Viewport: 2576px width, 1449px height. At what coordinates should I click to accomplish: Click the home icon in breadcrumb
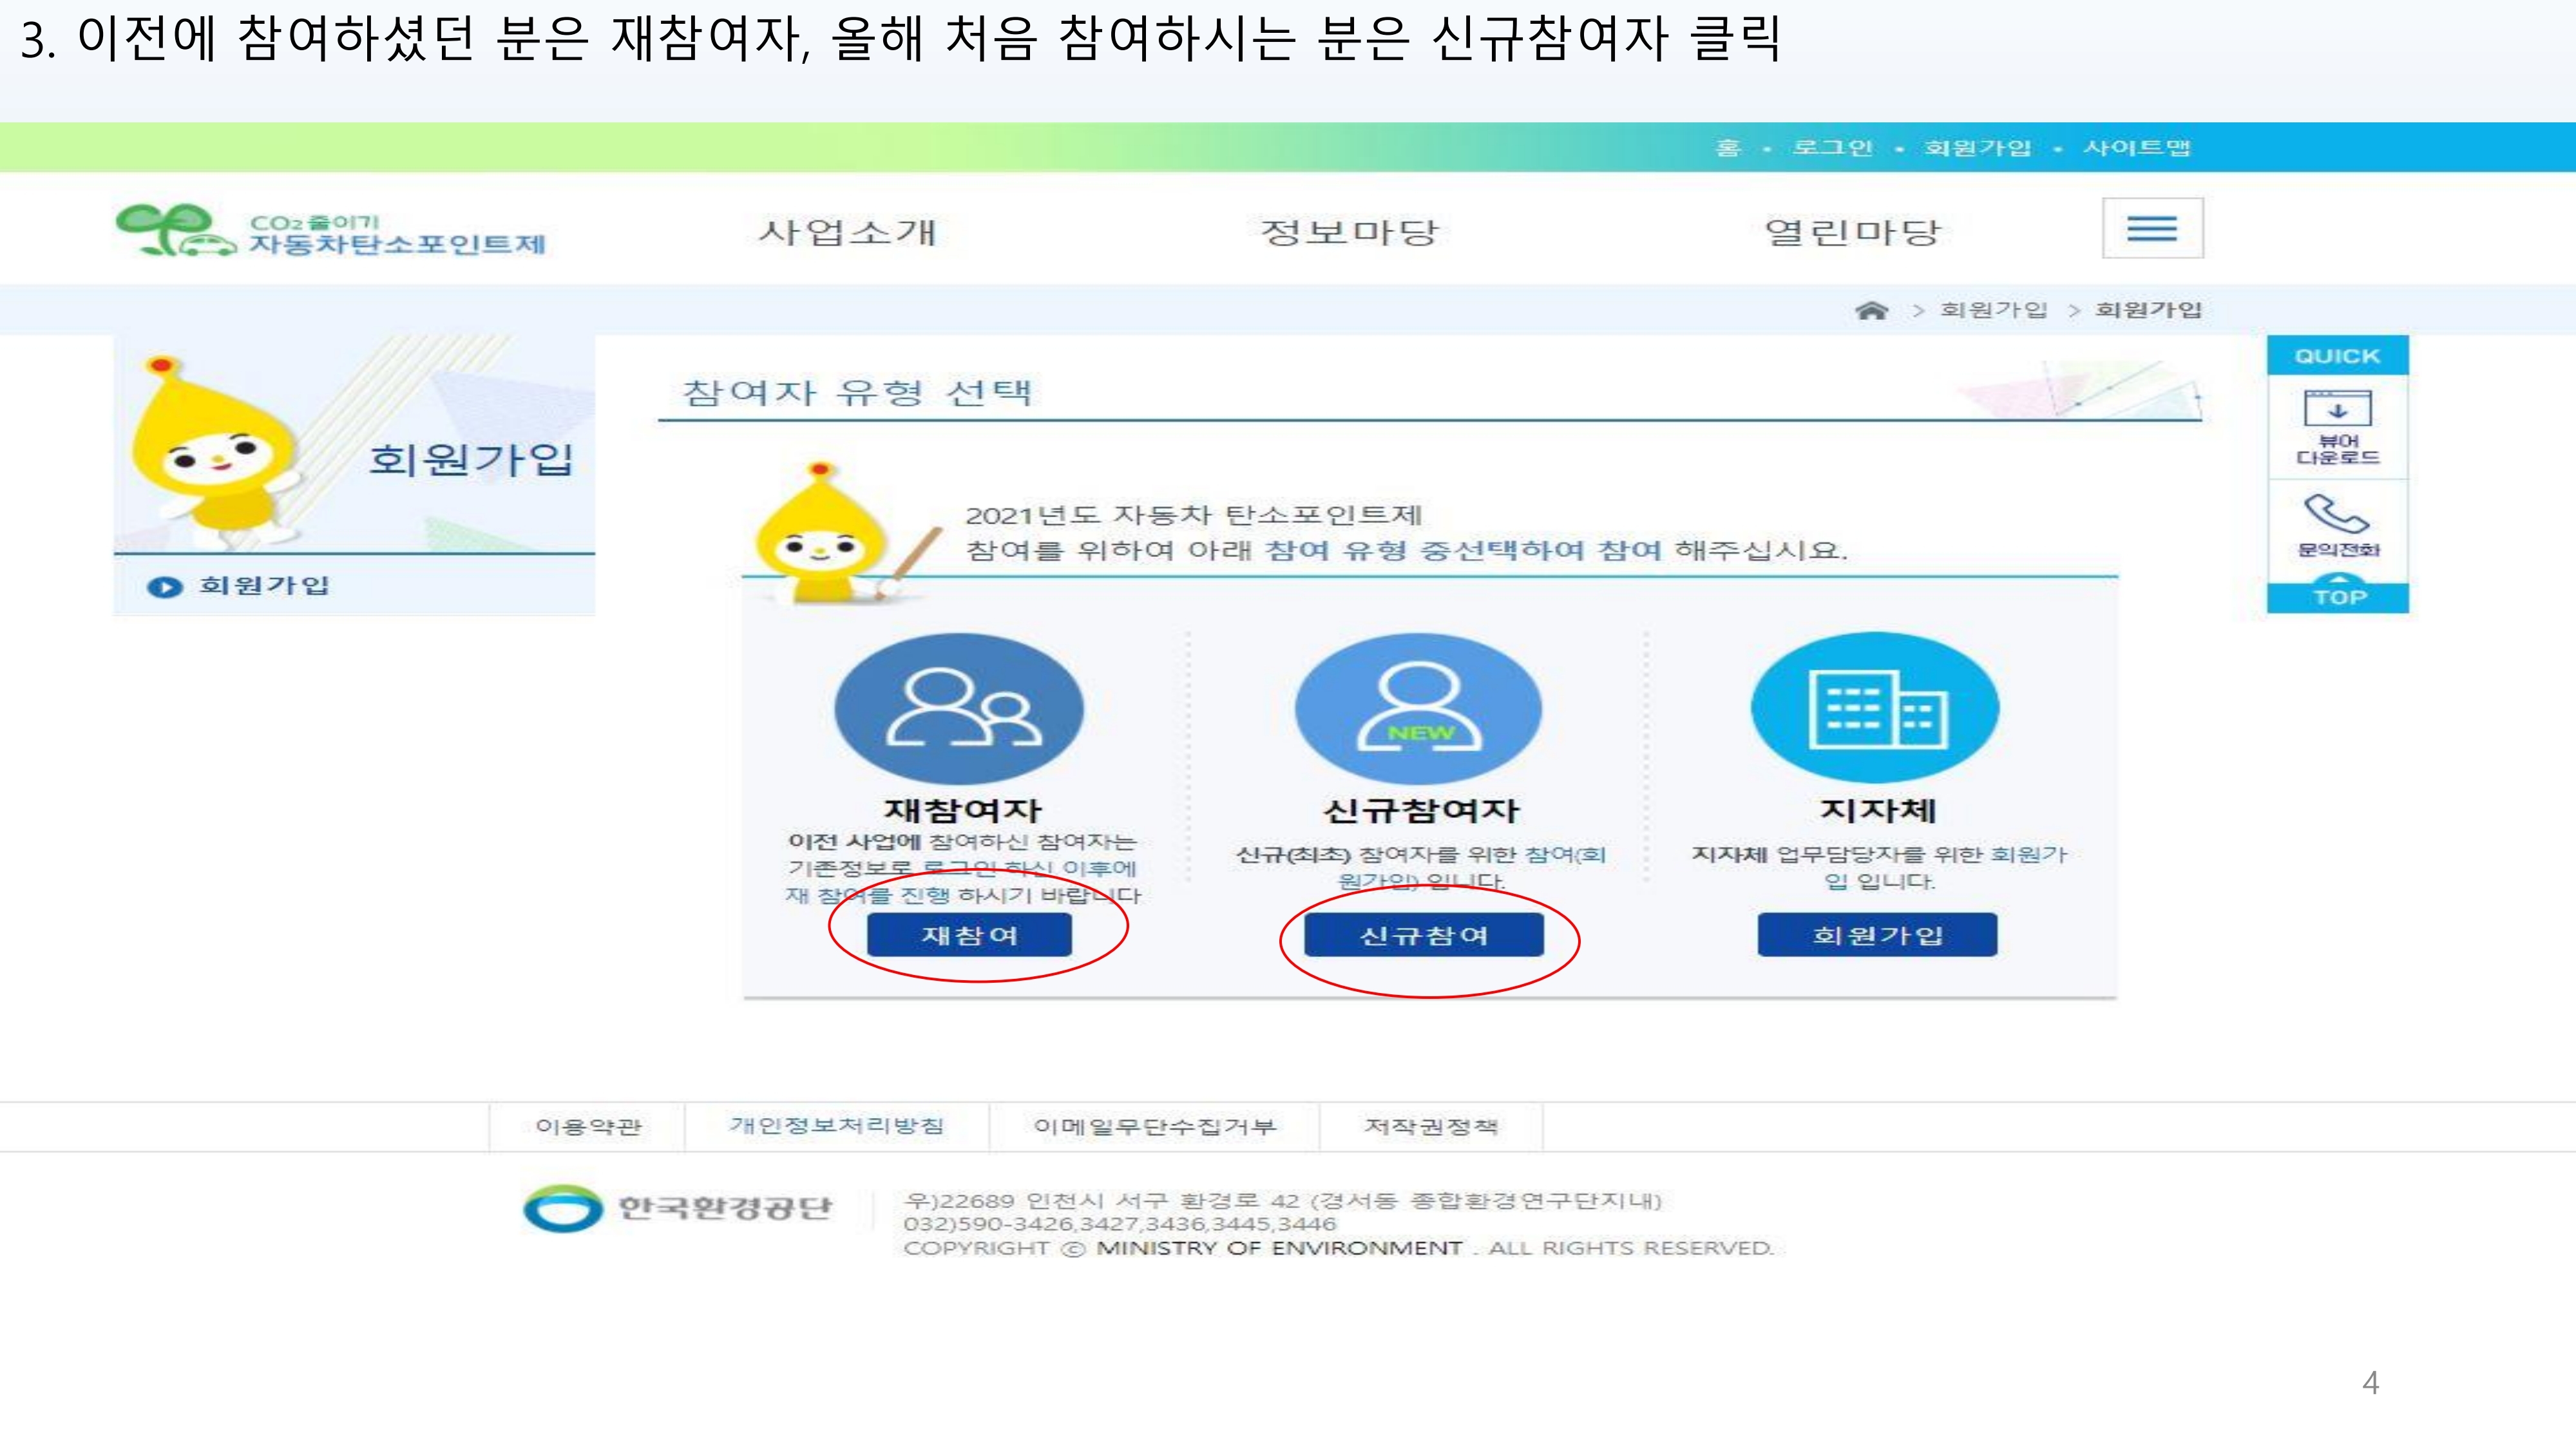click(1871, 310)
